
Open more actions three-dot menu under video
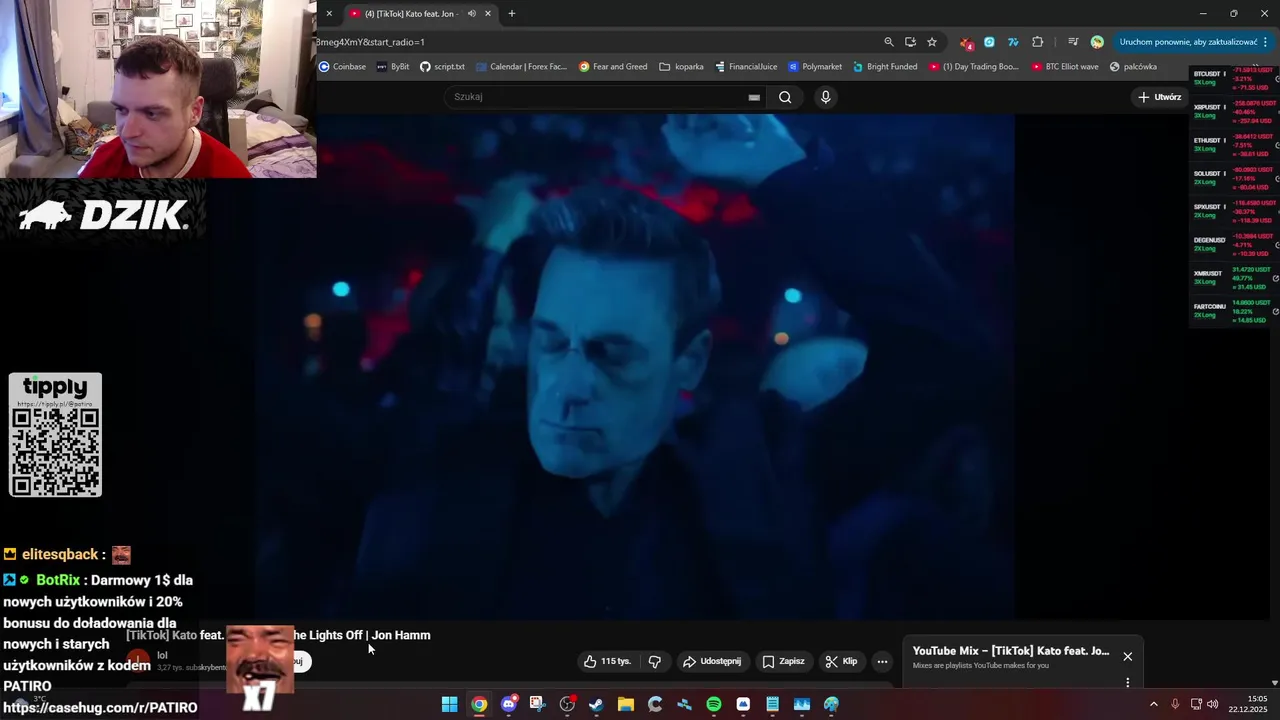[x=882, y=661]
